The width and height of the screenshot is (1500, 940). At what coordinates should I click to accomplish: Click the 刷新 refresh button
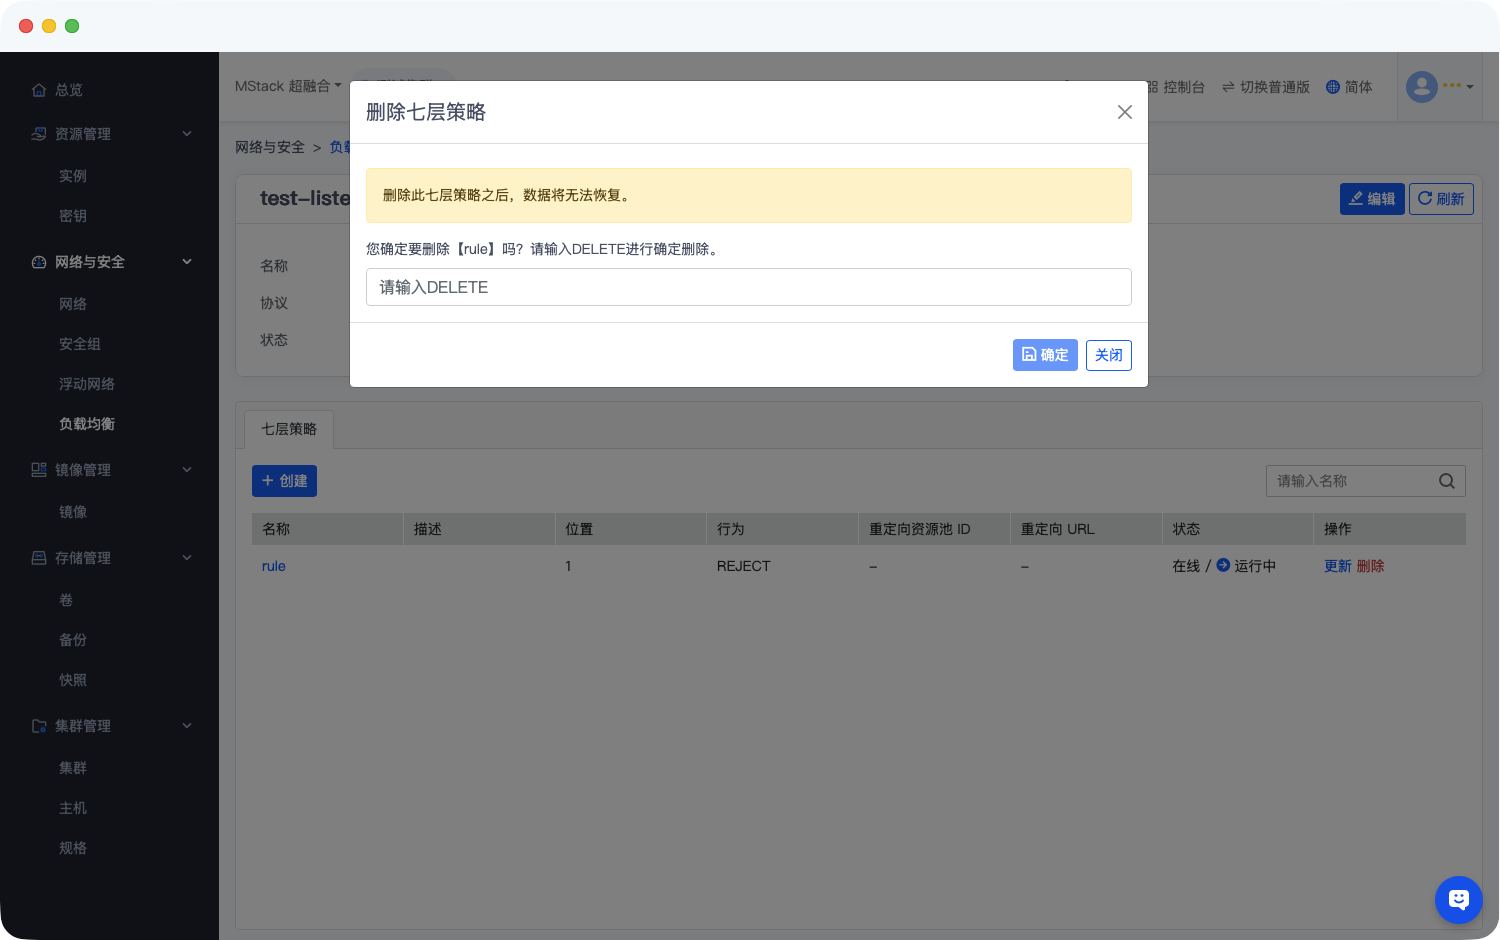tap(1440, 199)
